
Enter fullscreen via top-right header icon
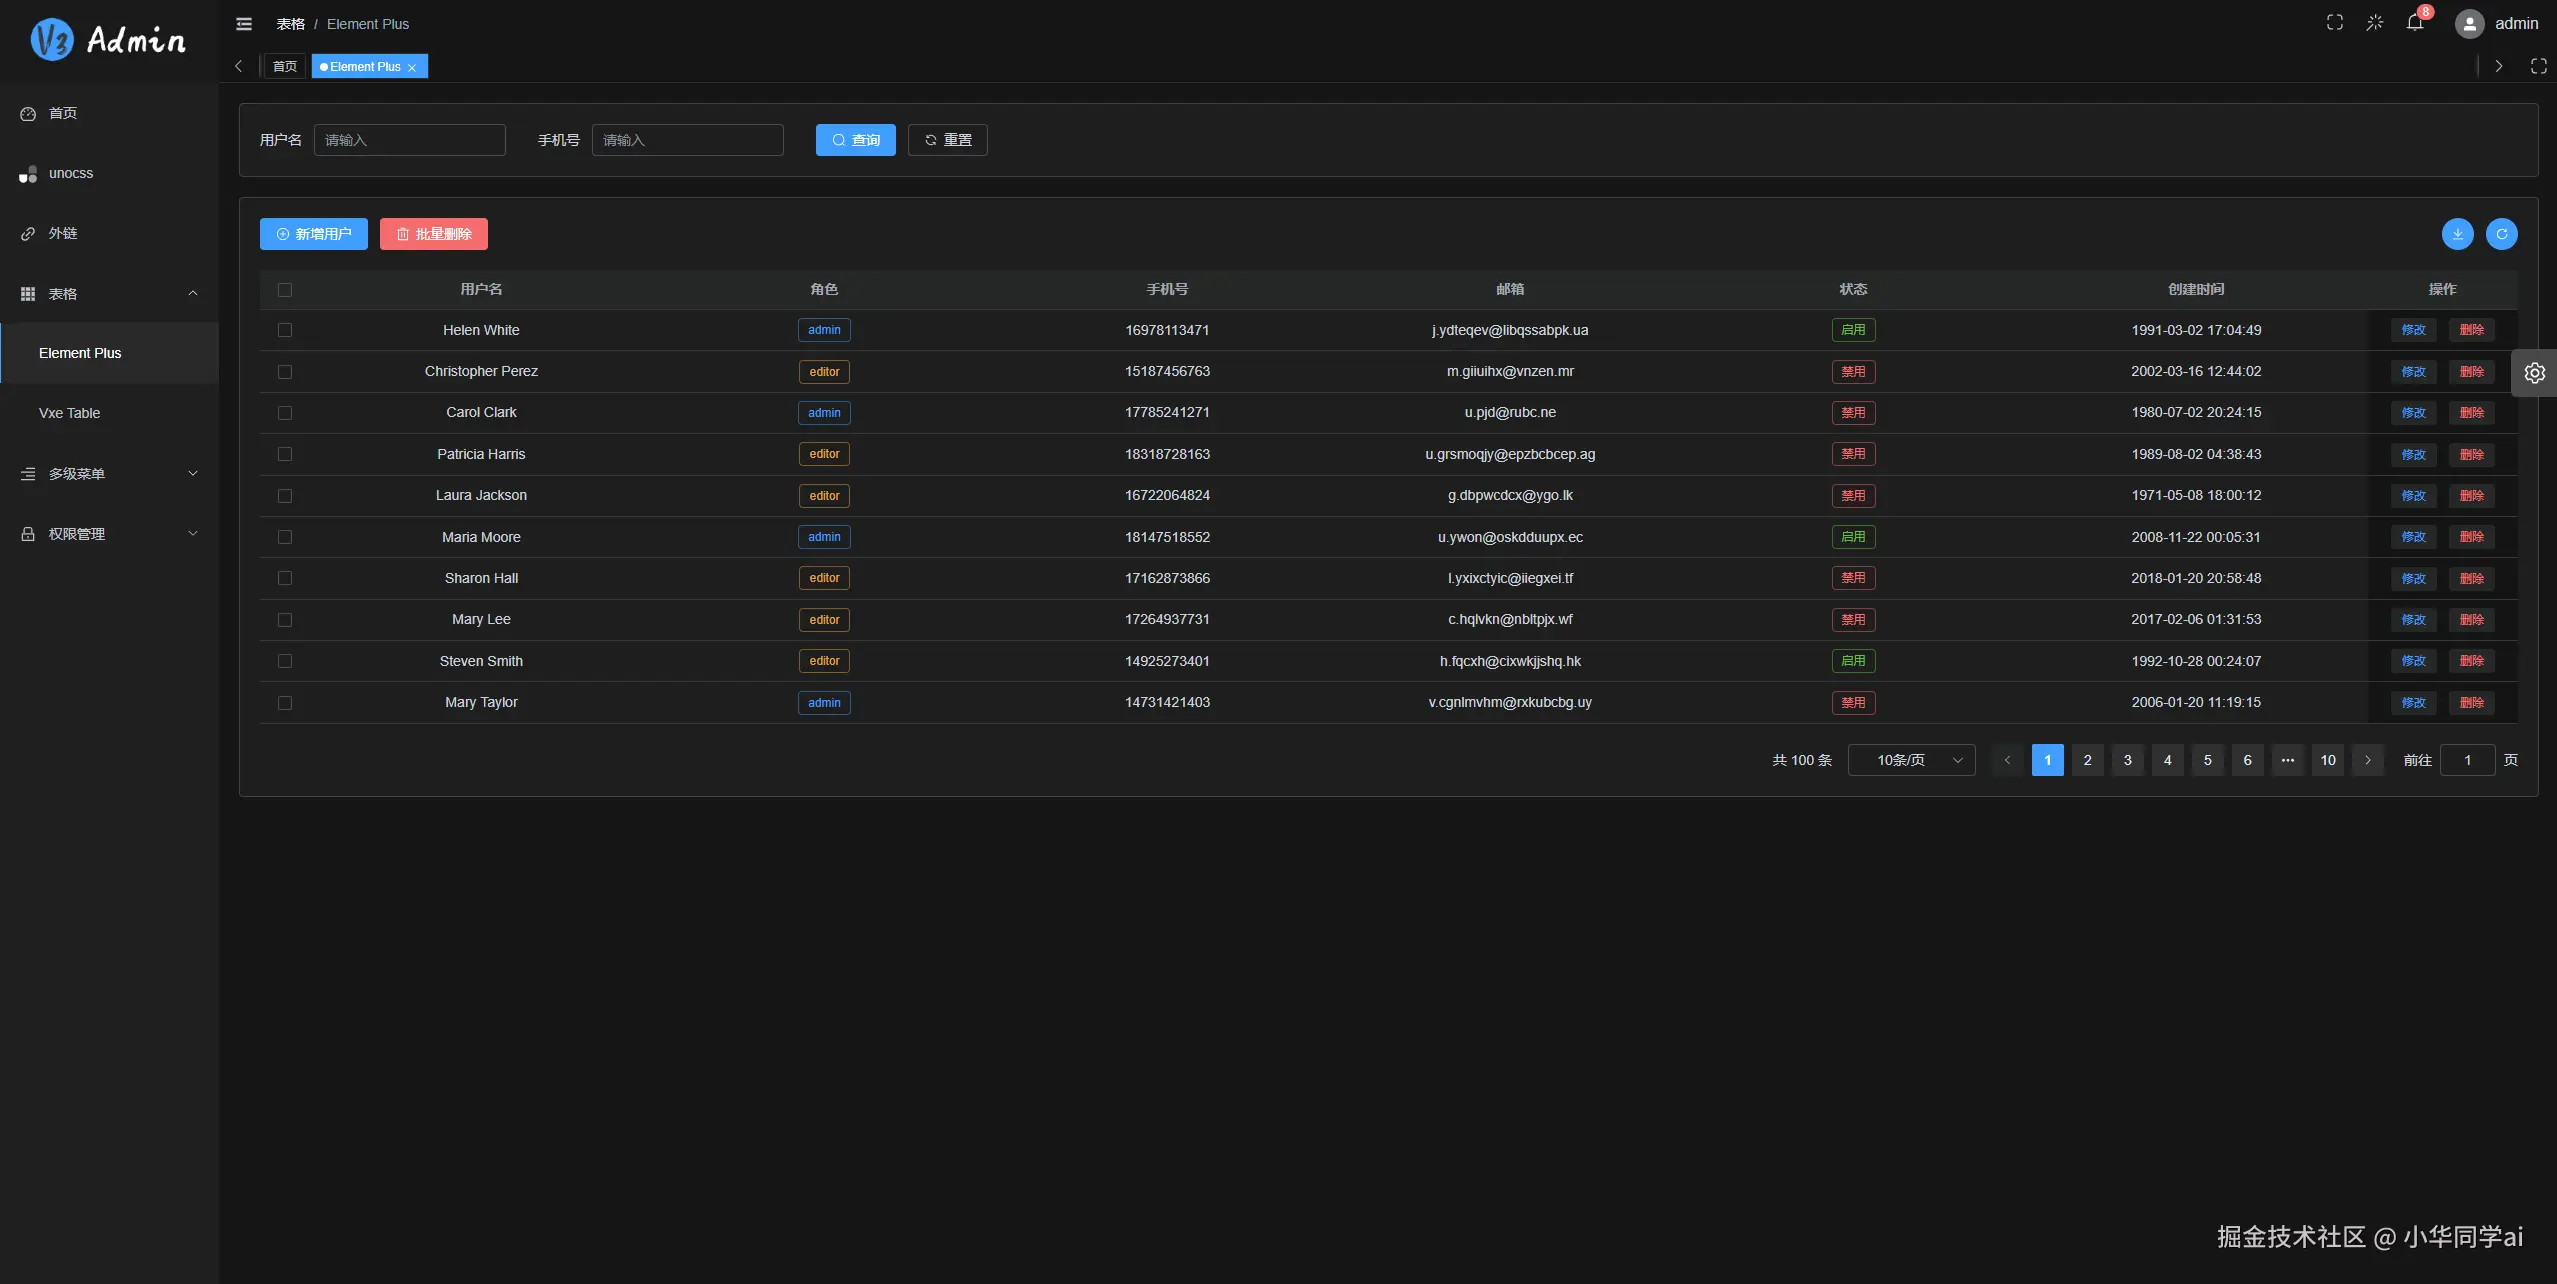pos(2334,23)
